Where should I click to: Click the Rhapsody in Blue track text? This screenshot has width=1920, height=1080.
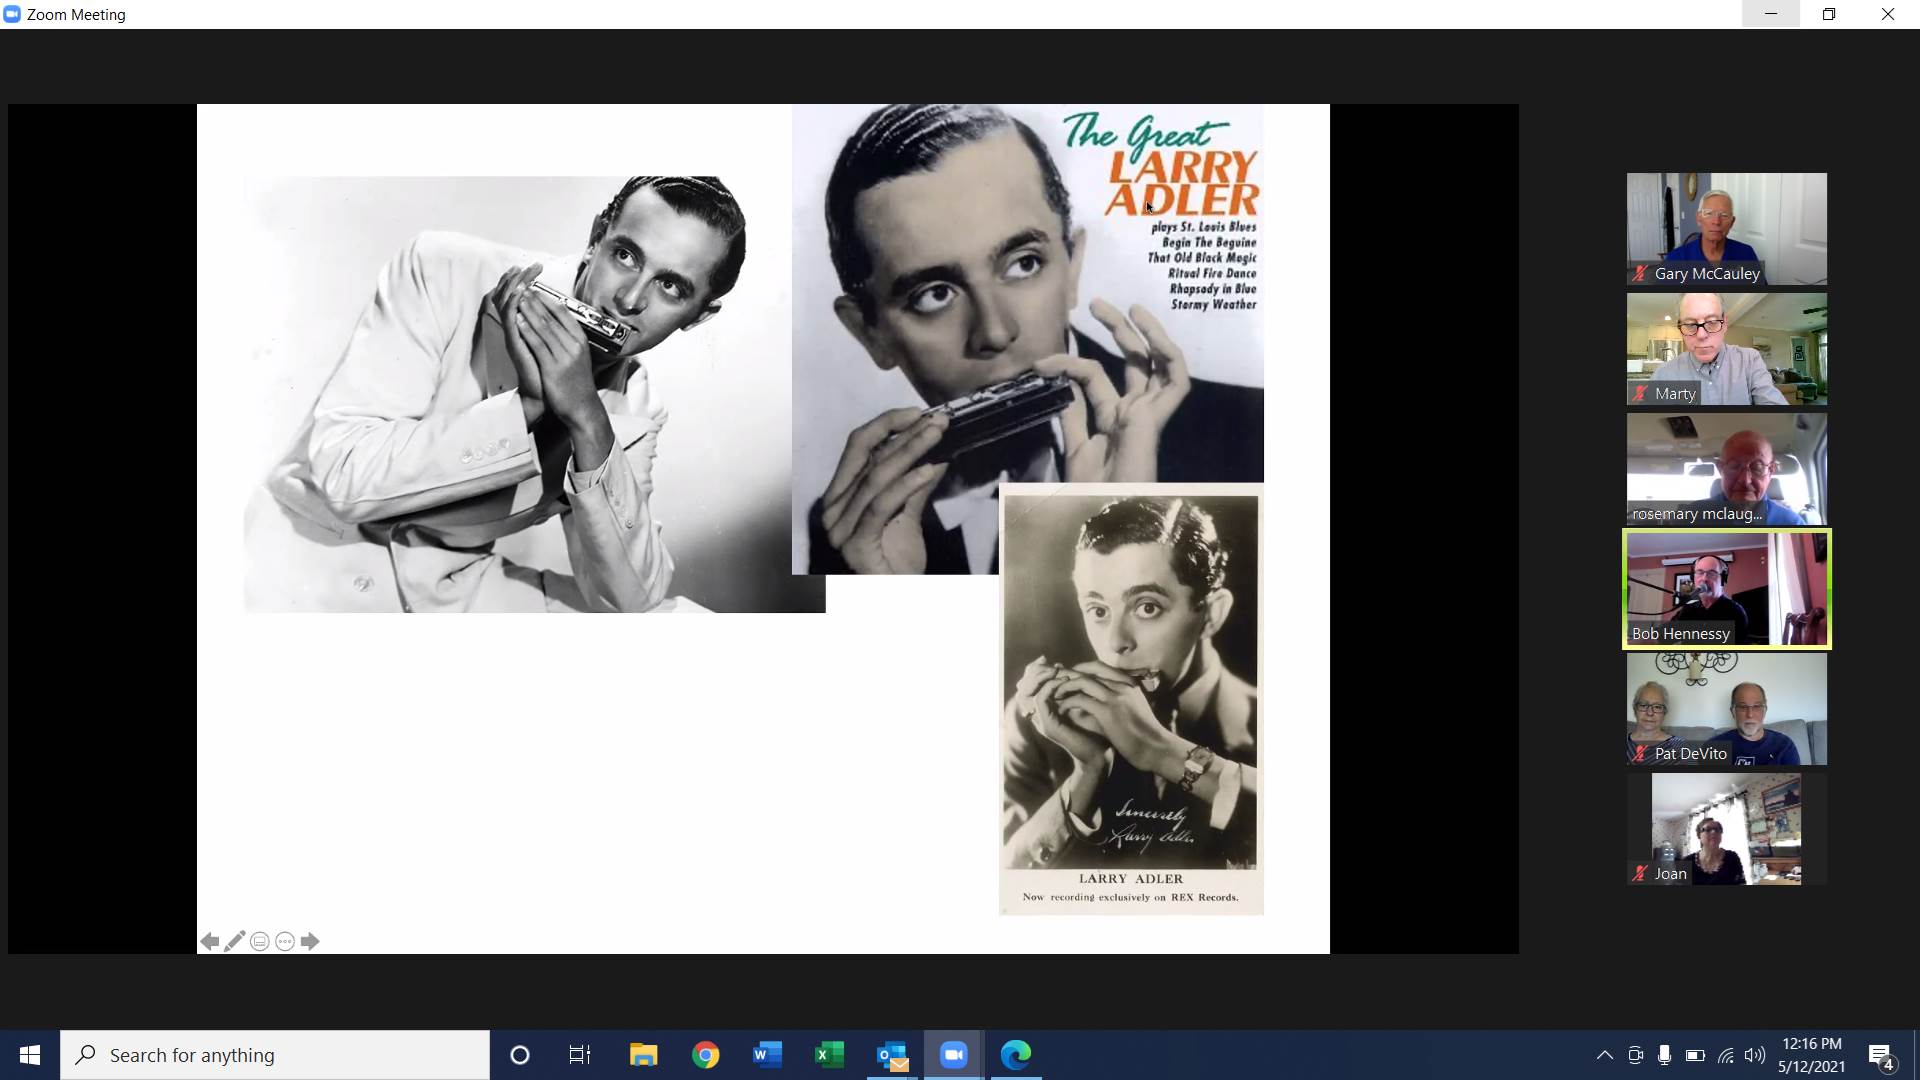point(1212,289)
